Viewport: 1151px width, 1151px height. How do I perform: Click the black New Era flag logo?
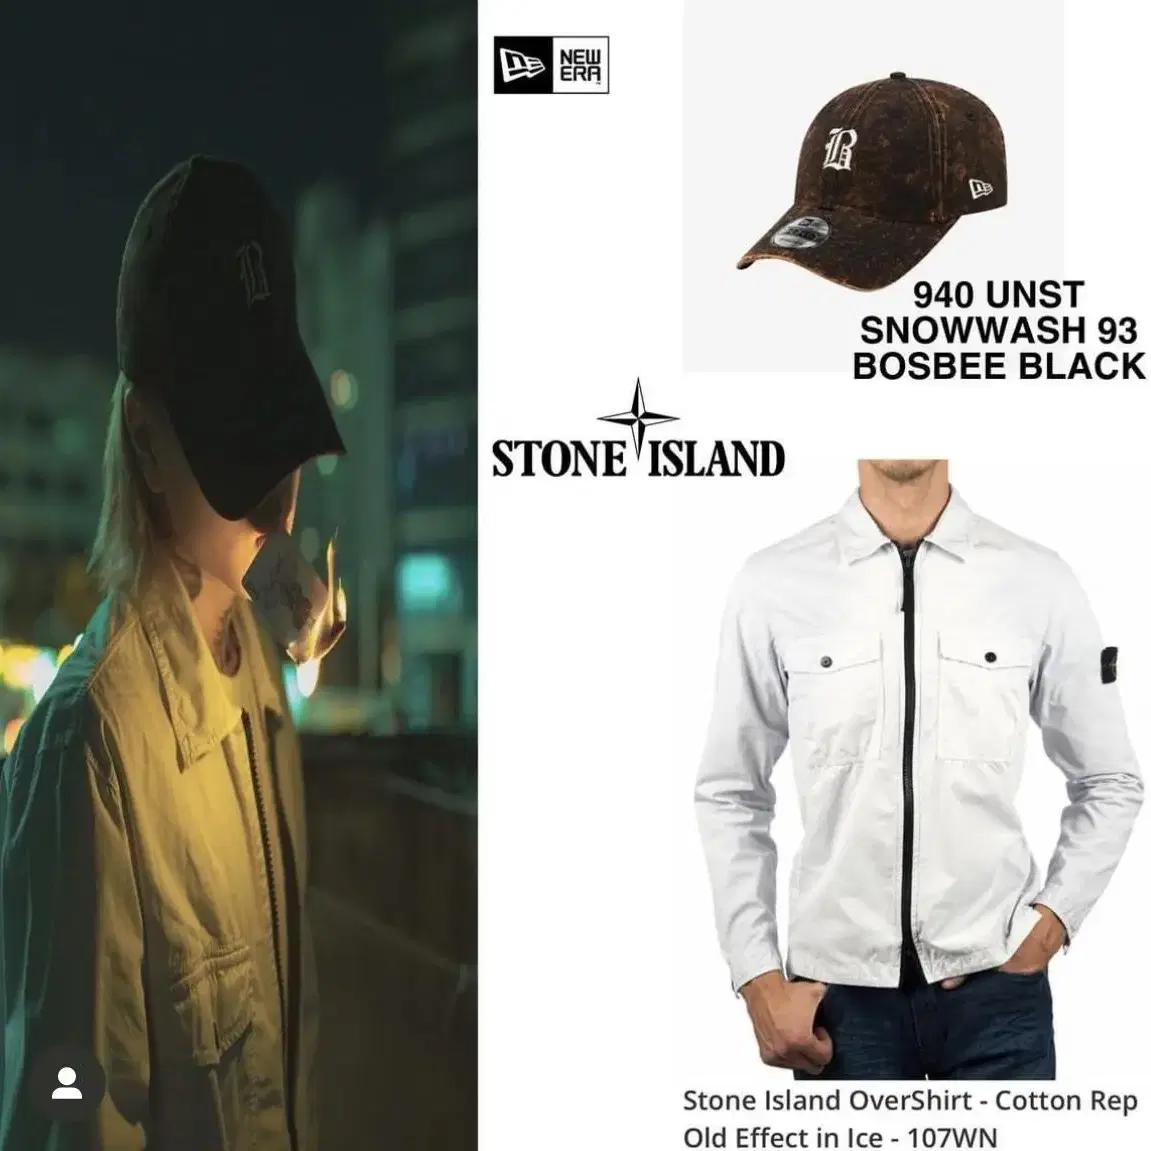point(522,65)
